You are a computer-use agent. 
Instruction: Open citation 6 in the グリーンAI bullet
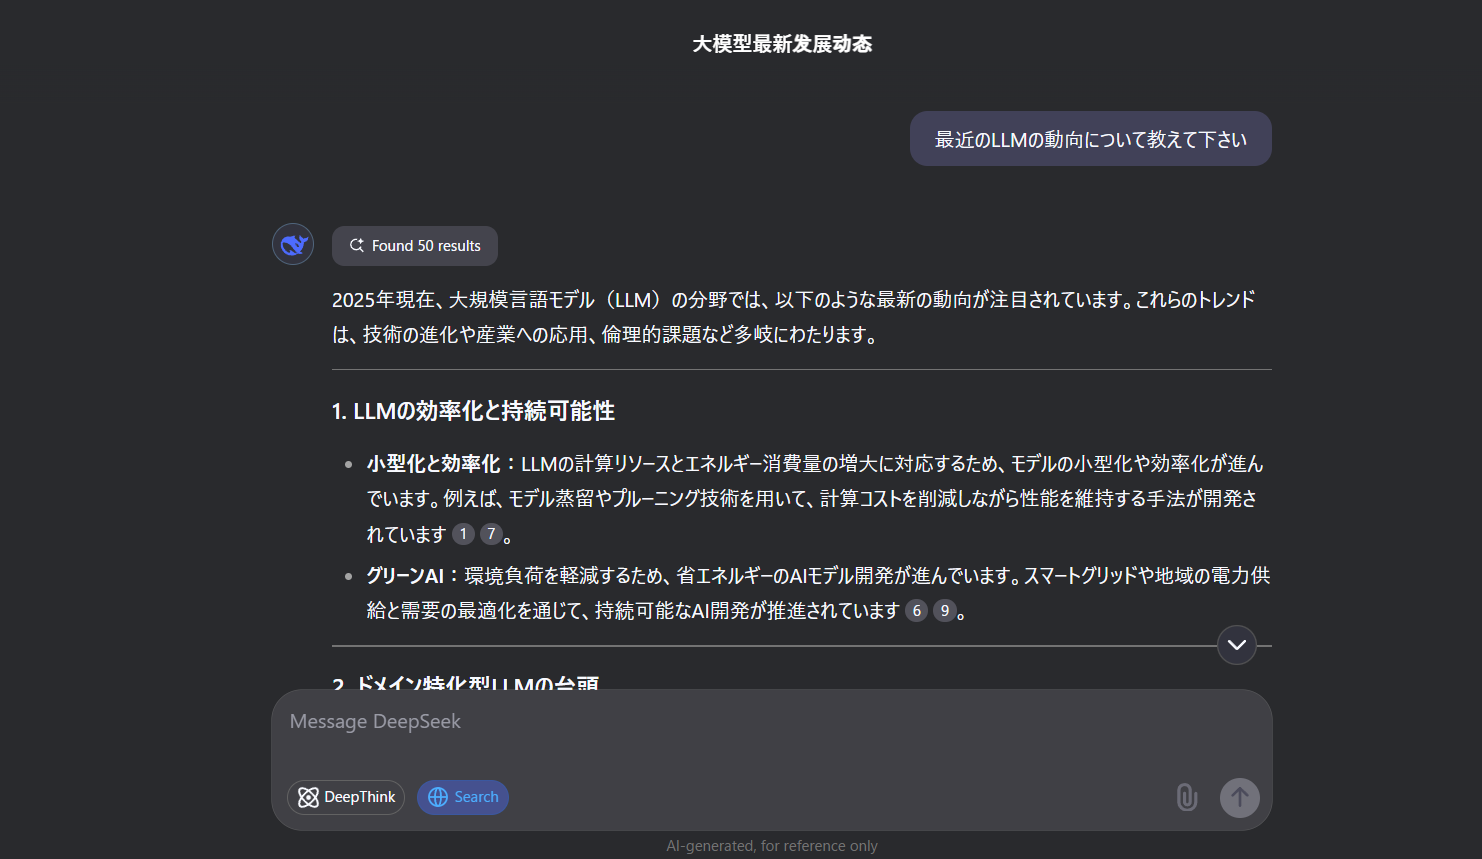pyautogui.click(x=917, y=610)
